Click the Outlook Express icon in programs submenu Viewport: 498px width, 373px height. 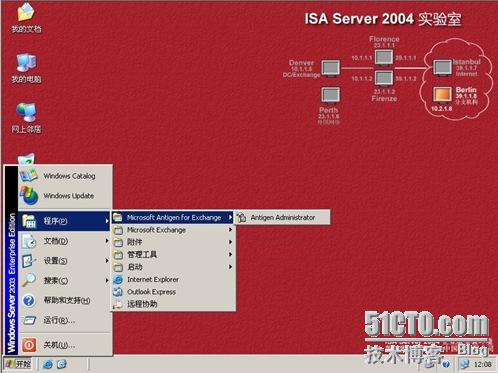click(x=118, y=292)
